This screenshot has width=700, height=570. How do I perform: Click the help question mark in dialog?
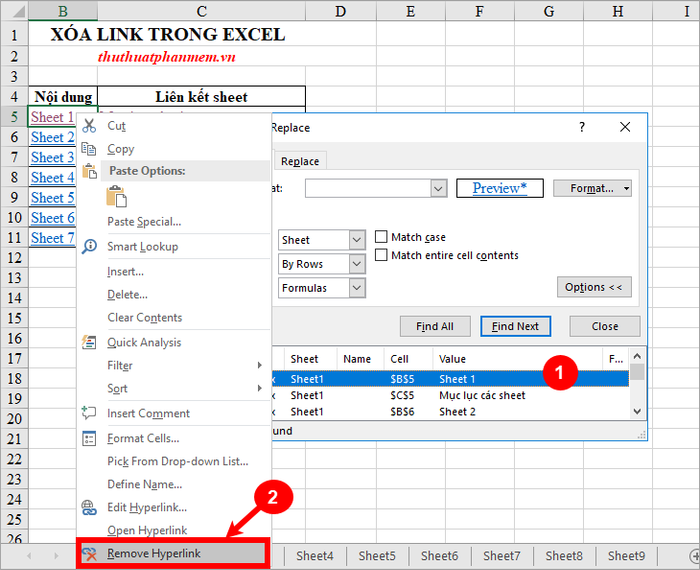[582, 127]
